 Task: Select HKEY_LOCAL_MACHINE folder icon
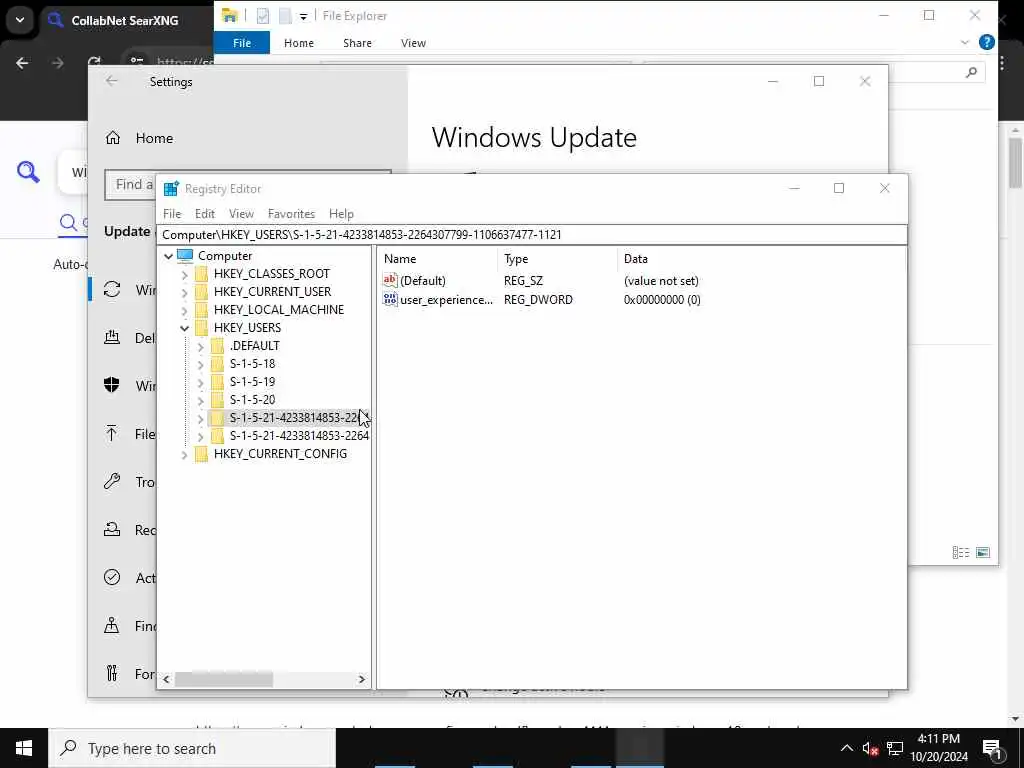(202, 310)
